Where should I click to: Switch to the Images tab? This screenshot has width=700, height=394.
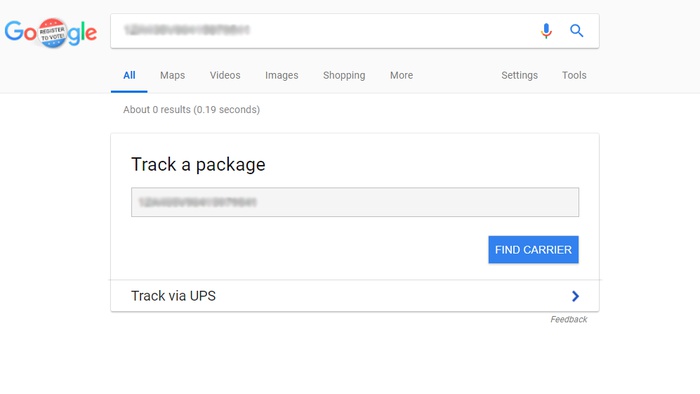tap(282, 75)
